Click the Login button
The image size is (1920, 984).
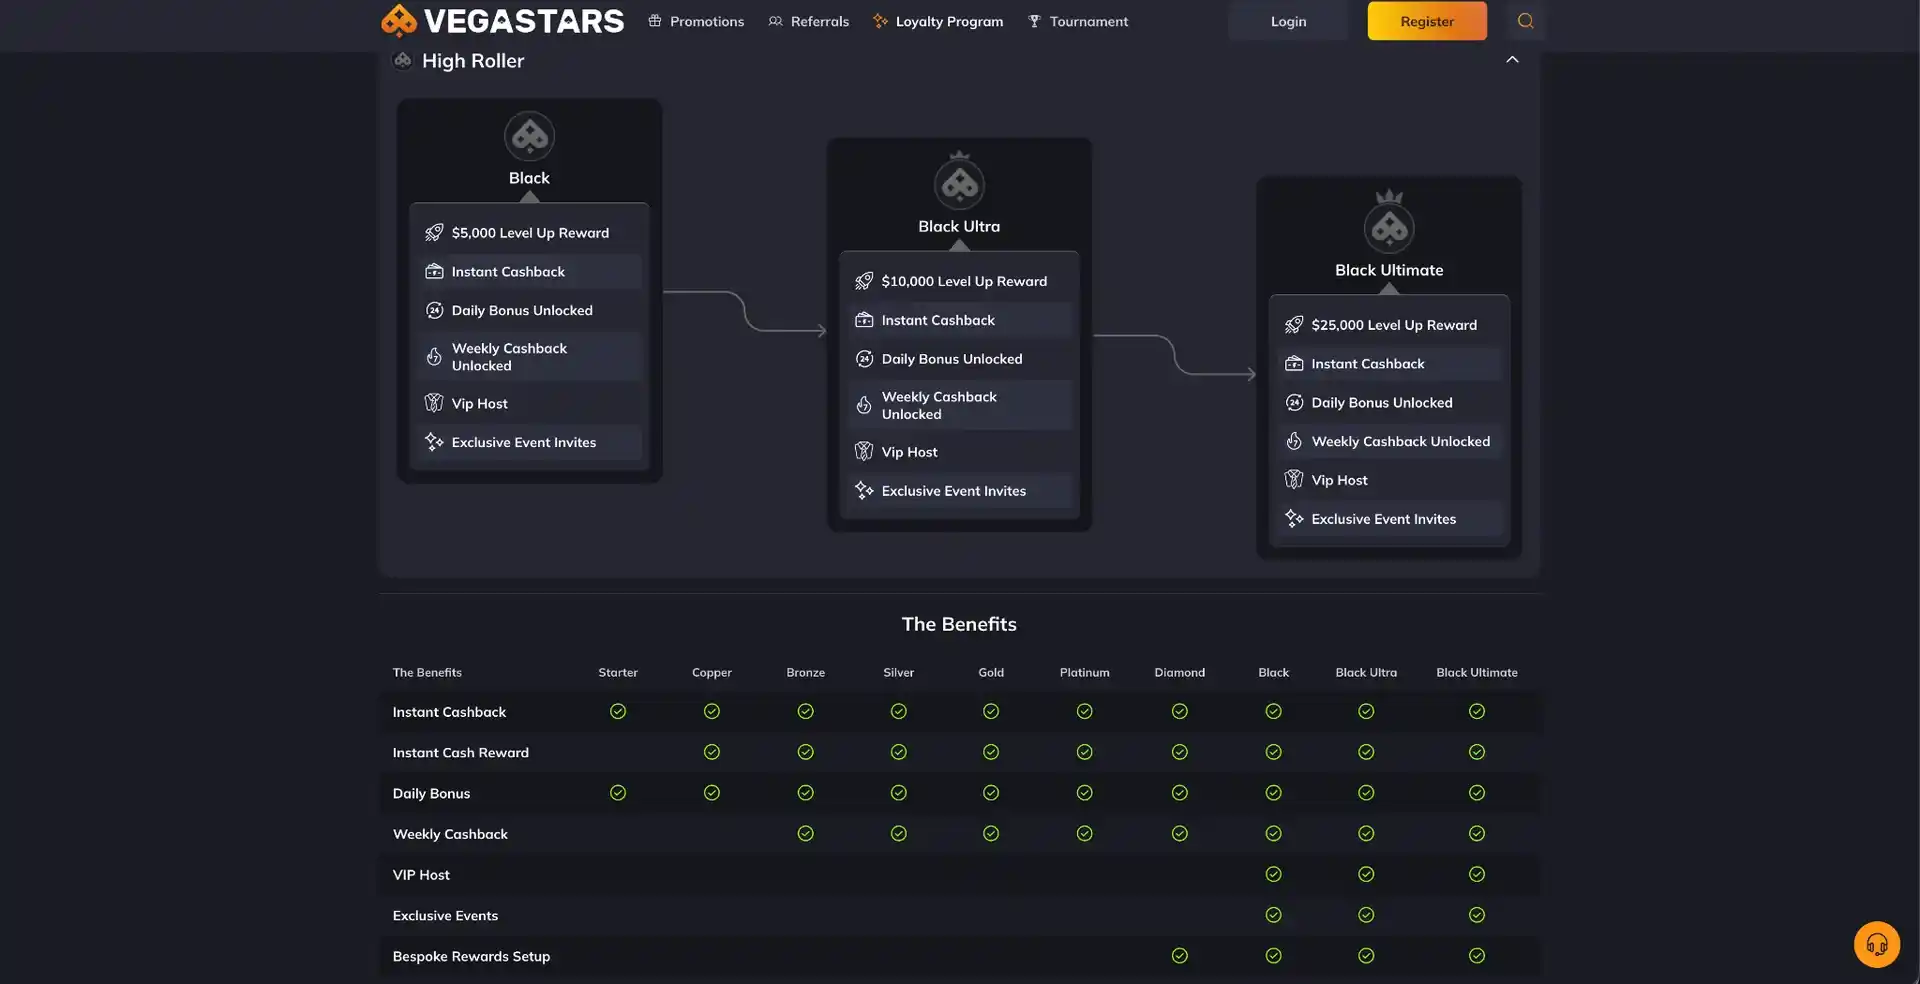coord(1288,21)
